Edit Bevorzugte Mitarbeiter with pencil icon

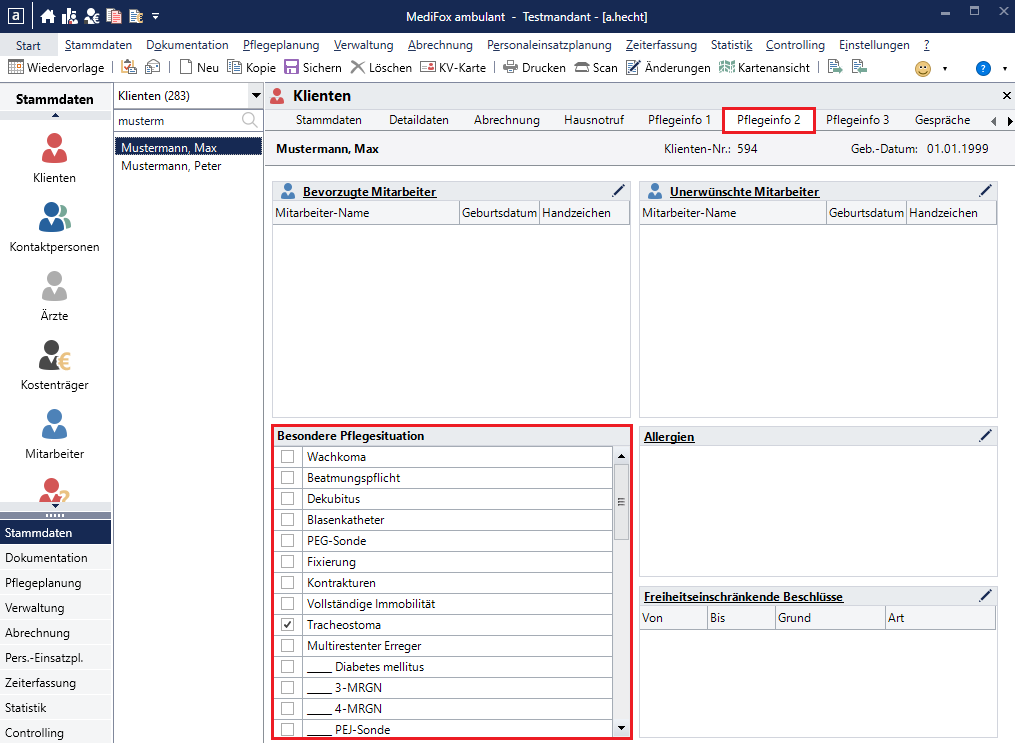point(618,191)
